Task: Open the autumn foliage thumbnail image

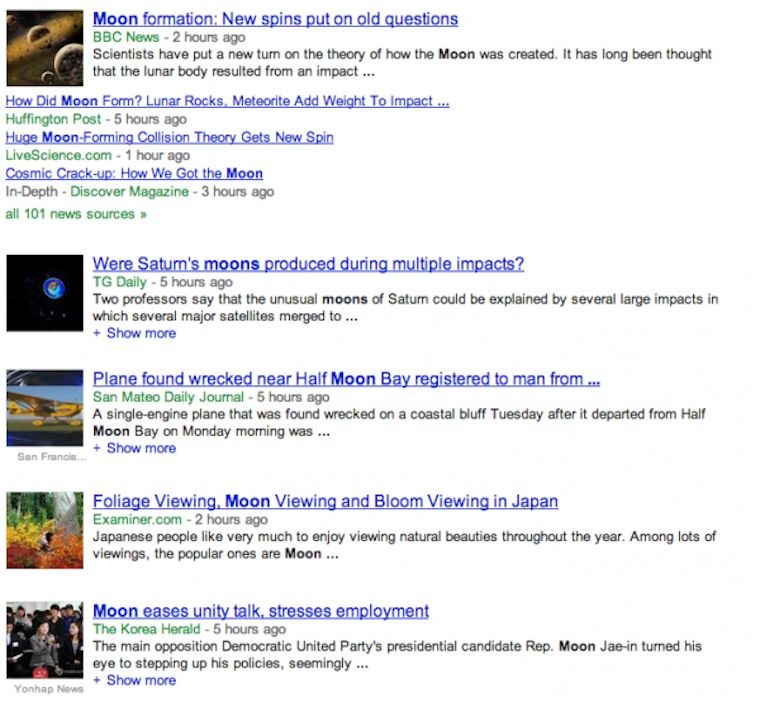Action: 45,530
